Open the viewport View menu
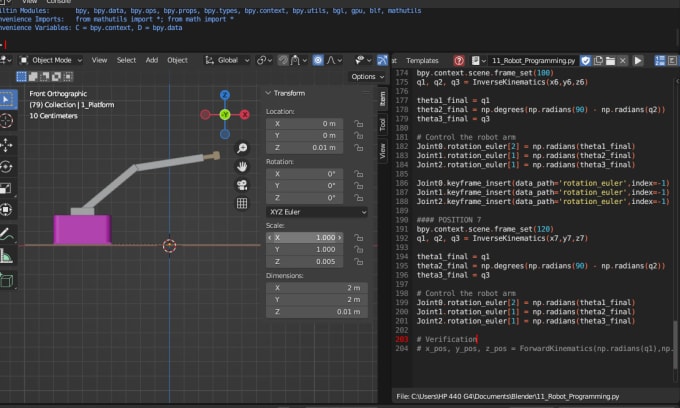Viewport: 680px width, 408px height. (99, 60)
